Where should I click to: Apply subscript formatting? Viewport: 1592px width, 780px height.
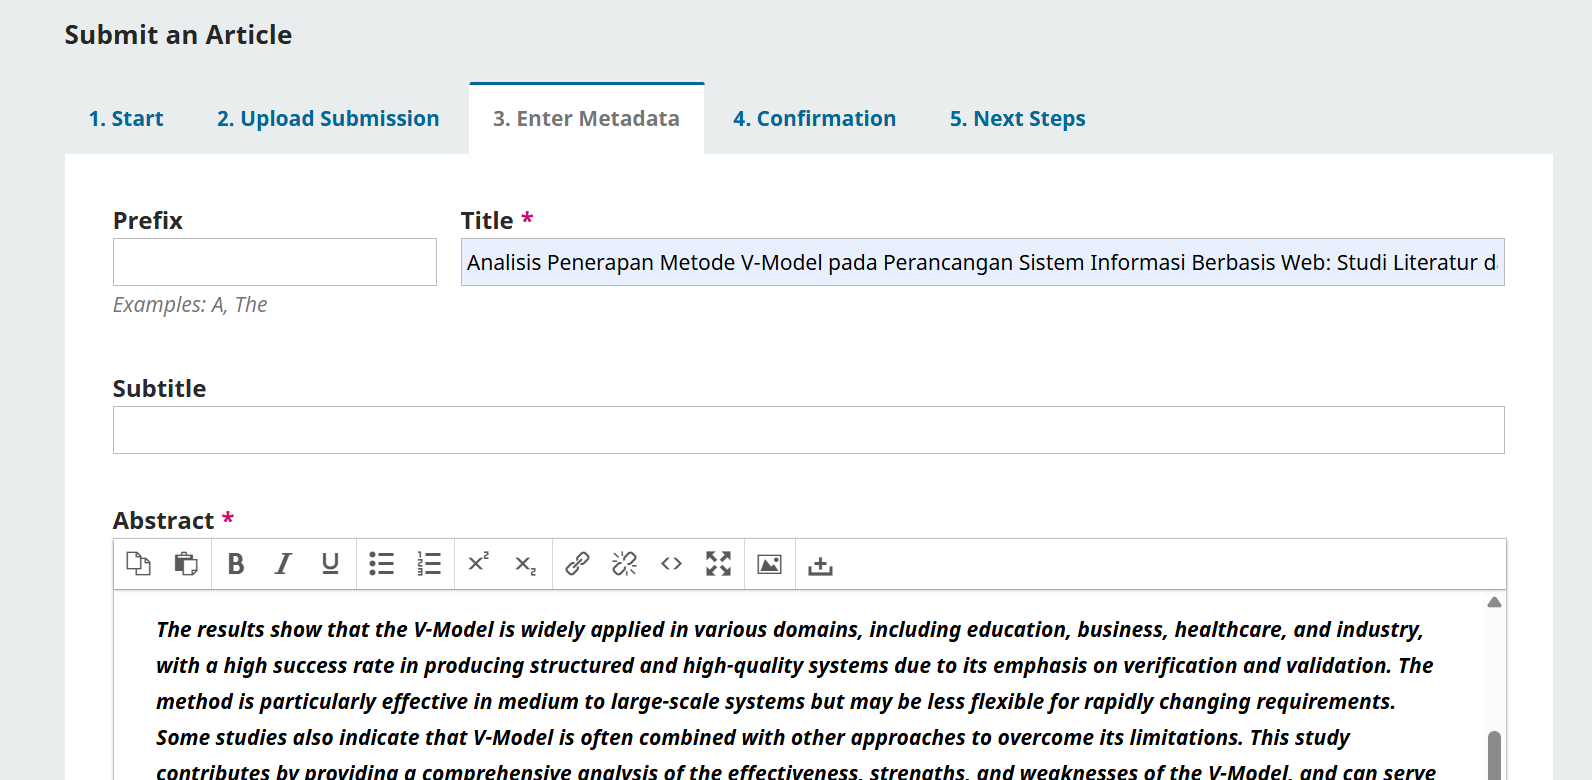click(525, 565)
